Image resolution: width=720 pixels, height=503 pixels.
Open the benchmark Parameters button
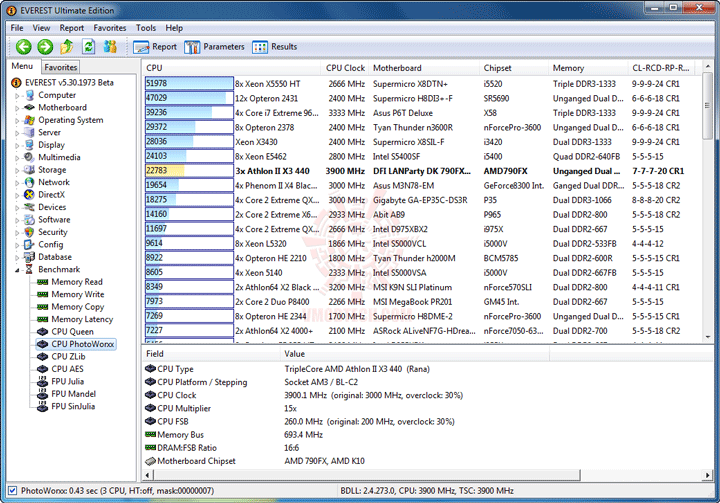(214, 47)
